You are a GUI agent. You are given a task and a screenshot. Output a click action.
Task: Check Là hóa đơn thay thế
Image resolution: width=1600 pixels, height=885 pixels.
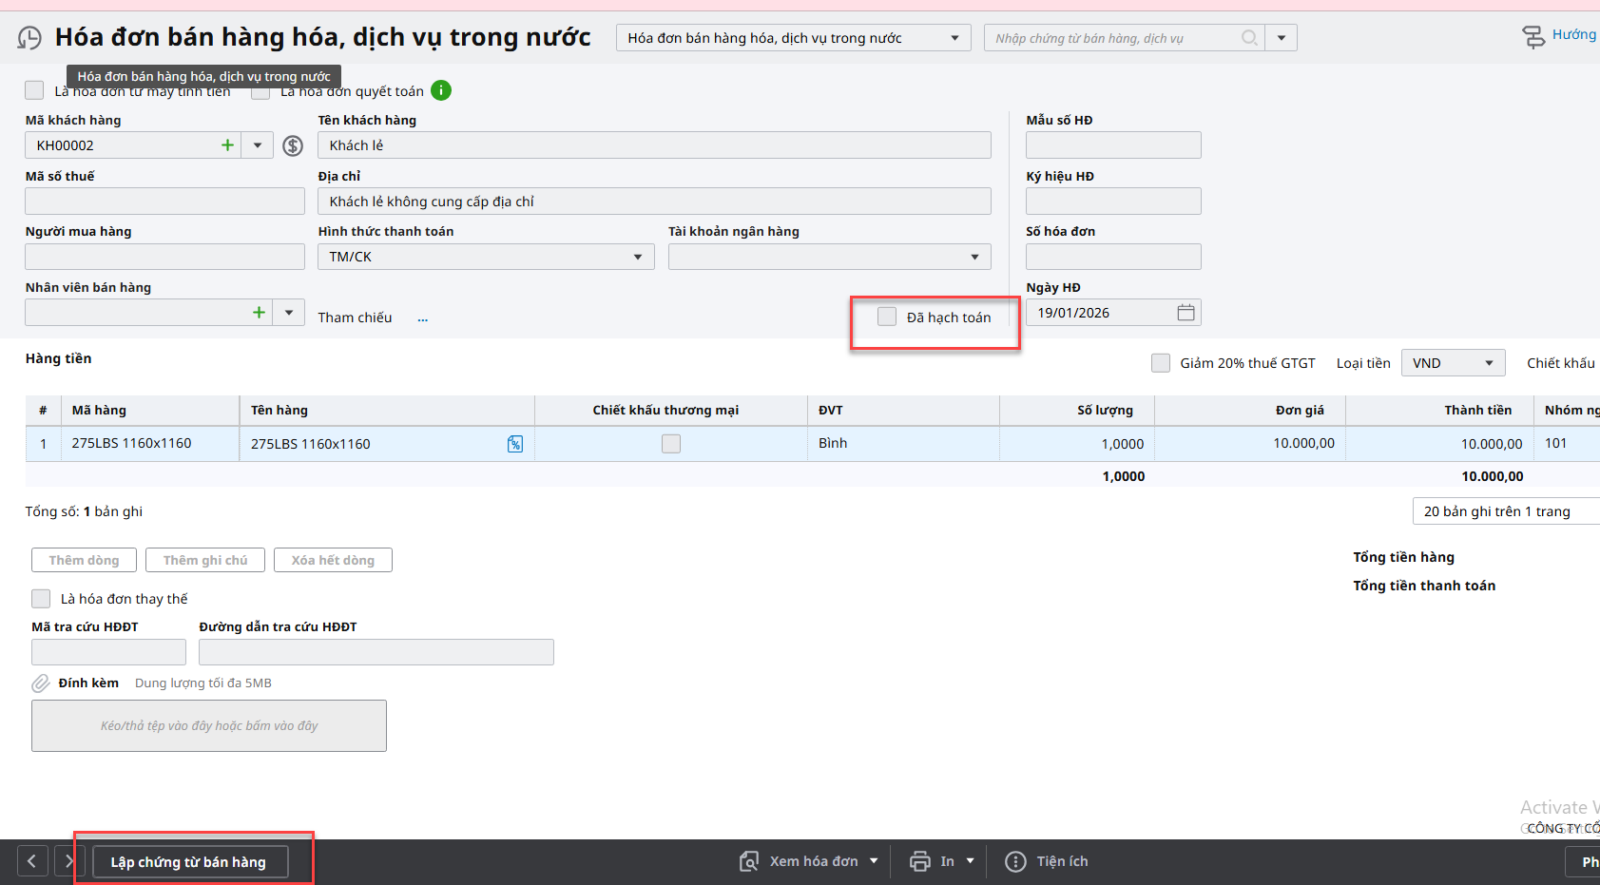coord(41,599)
